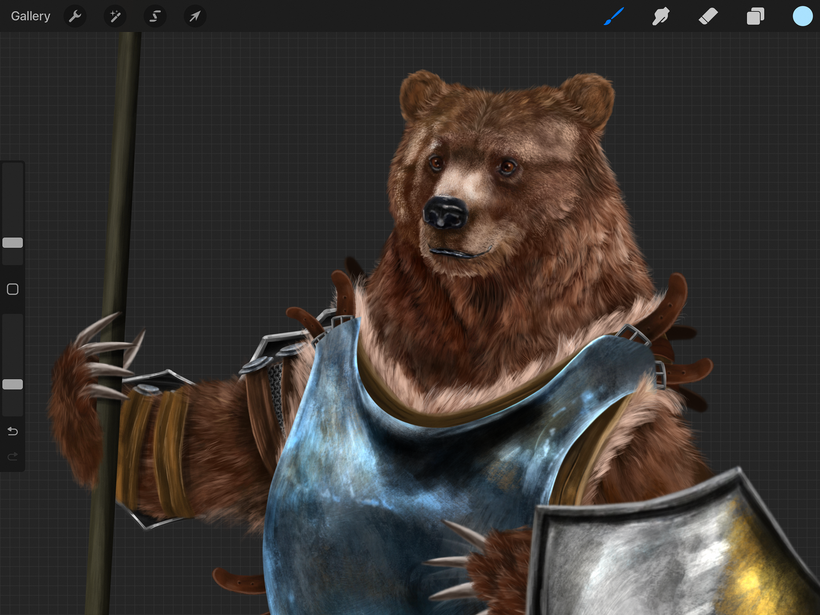Click the brush size slider handle
Viewport: 820px width, 615px height.
(x=13, y=243)
